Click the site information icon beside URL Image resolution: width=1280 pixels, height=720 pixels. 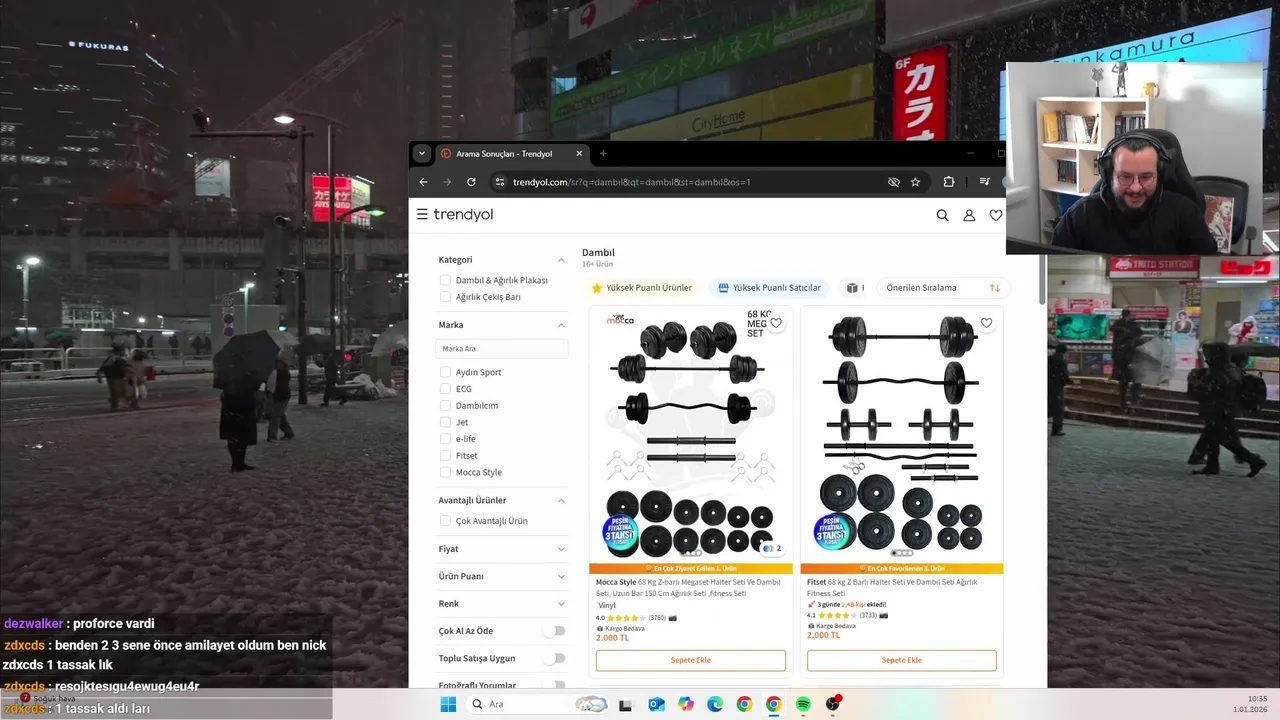(x=500, y=182)
